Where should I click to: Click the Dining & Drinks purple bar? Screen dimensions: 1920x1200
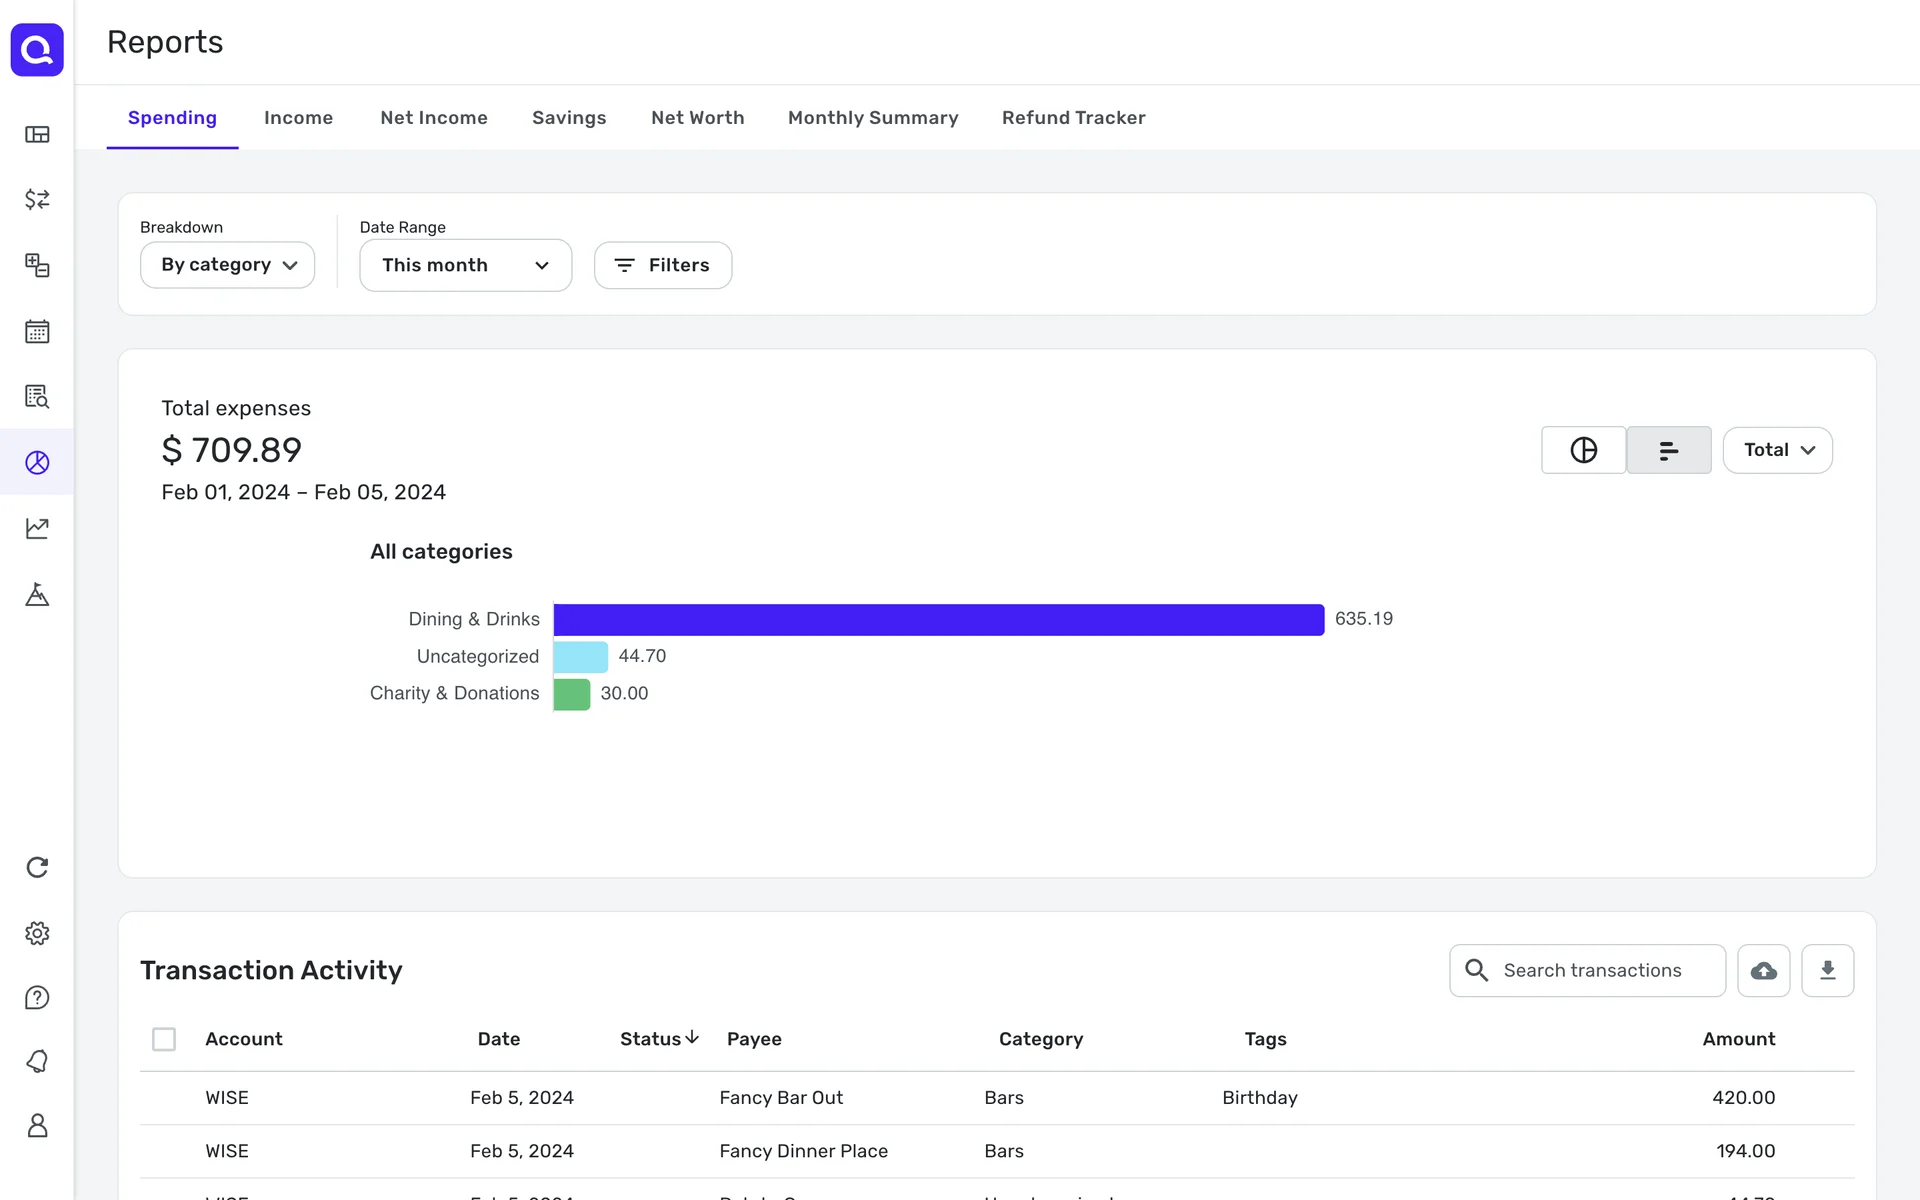[938, 619]
